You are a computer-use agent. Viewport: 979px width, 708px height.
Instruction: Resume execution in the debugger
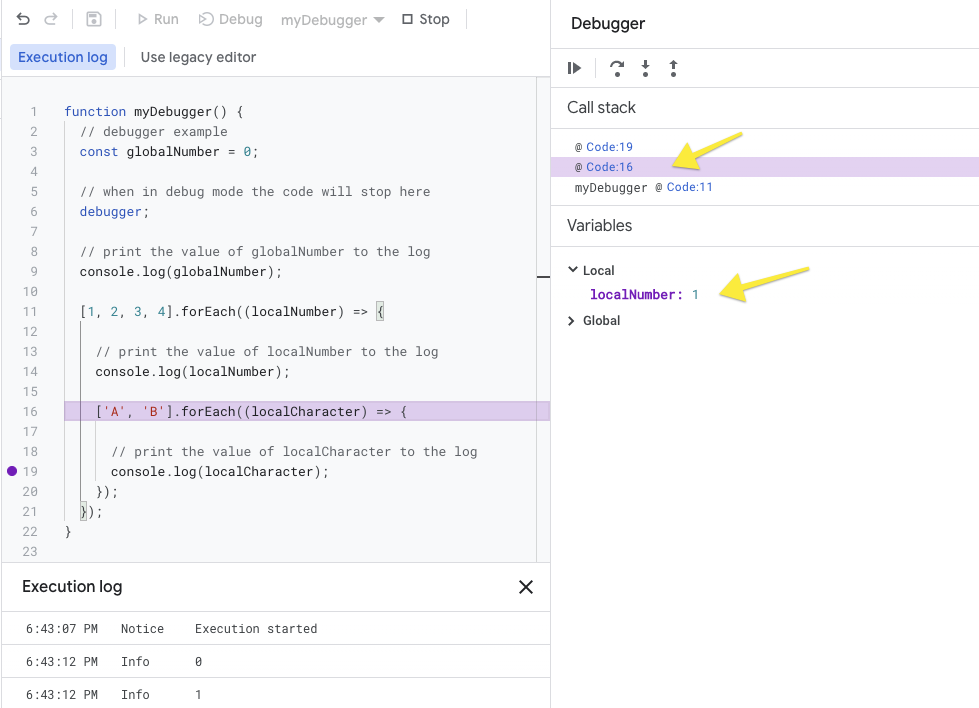point(574,68)
